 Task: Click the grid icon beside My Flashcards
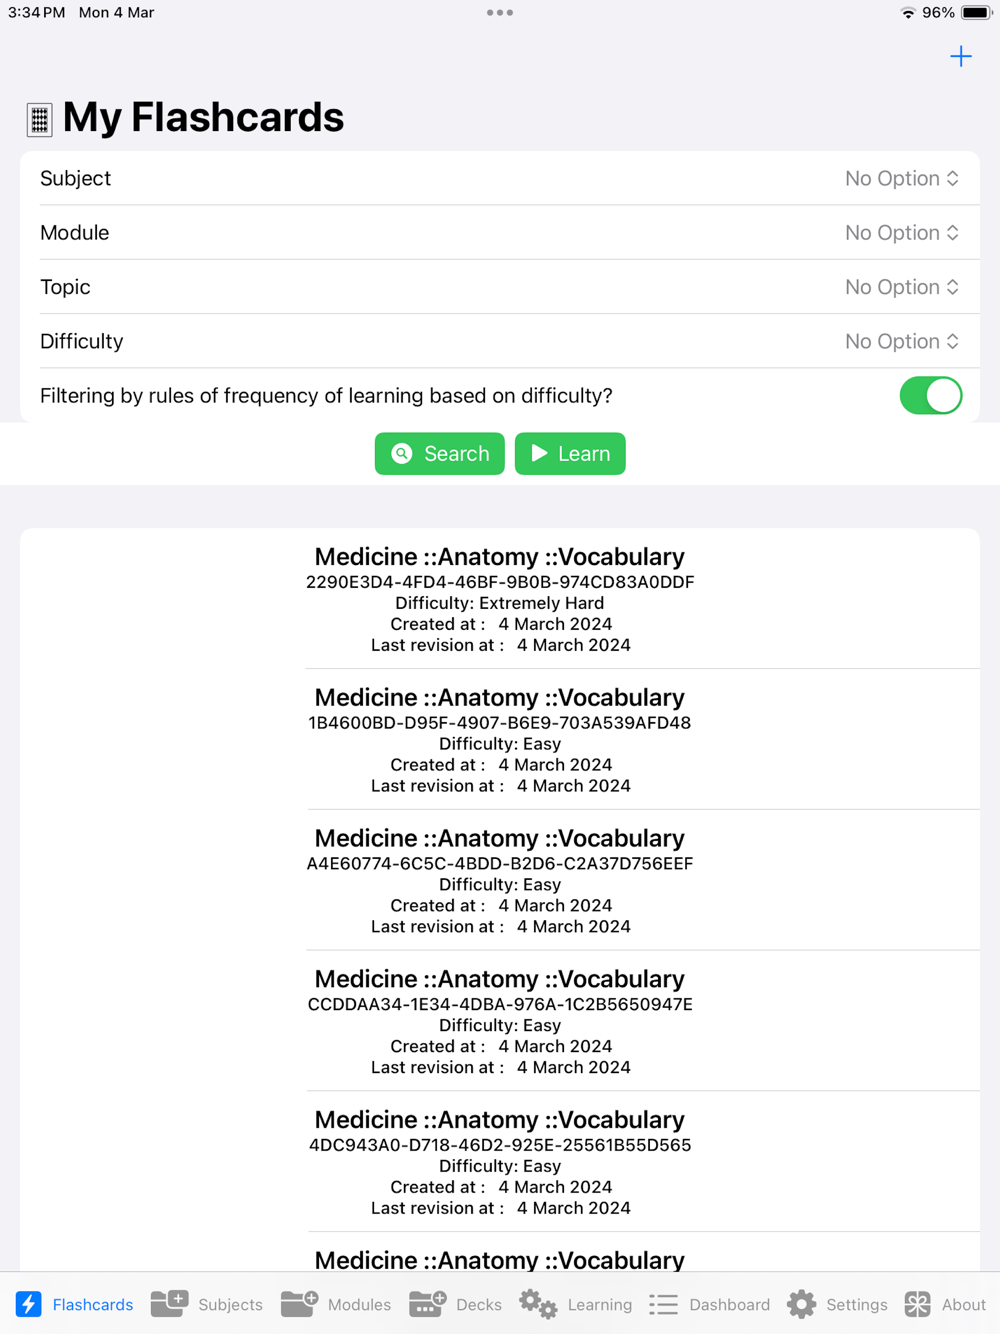click(39, 120)
